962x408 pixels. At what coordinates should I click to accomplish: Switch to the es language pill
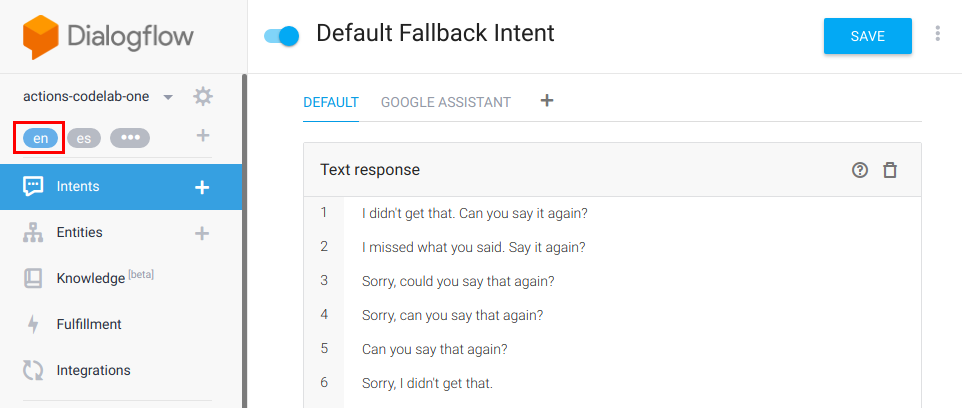pyautogui.click(x=84, y=138)
